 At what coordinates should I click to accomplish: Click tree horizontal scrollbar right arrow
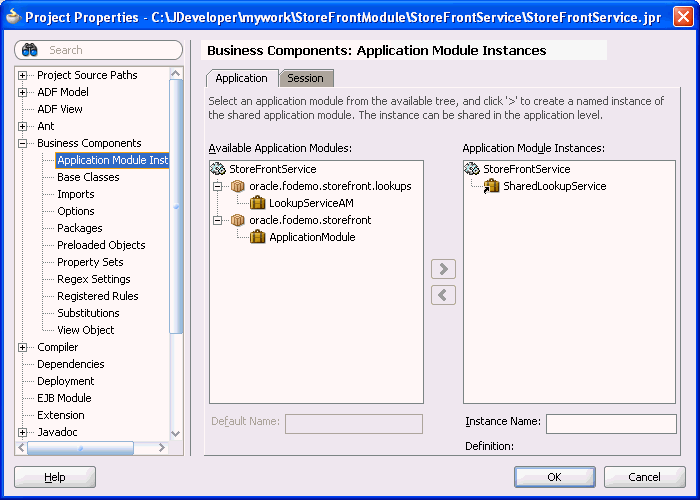coord(162,447)
